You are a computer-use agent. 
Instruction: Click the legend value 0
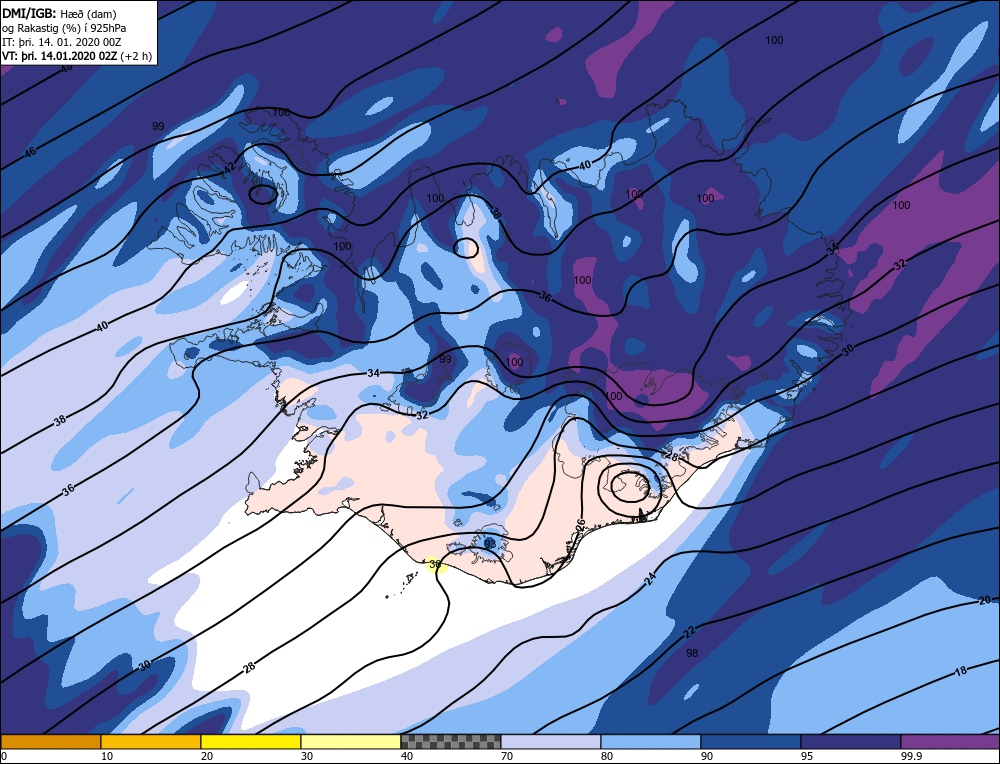click(4, 756)
